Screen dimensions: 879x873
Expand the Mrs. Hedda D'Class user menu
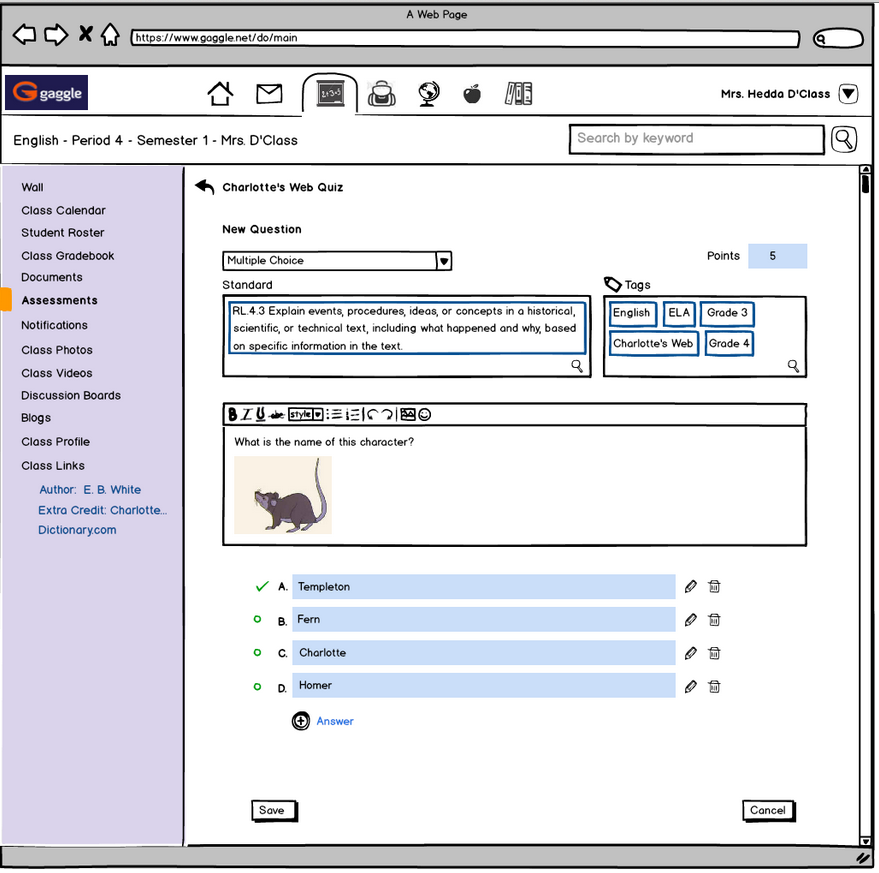coord(848,94)
